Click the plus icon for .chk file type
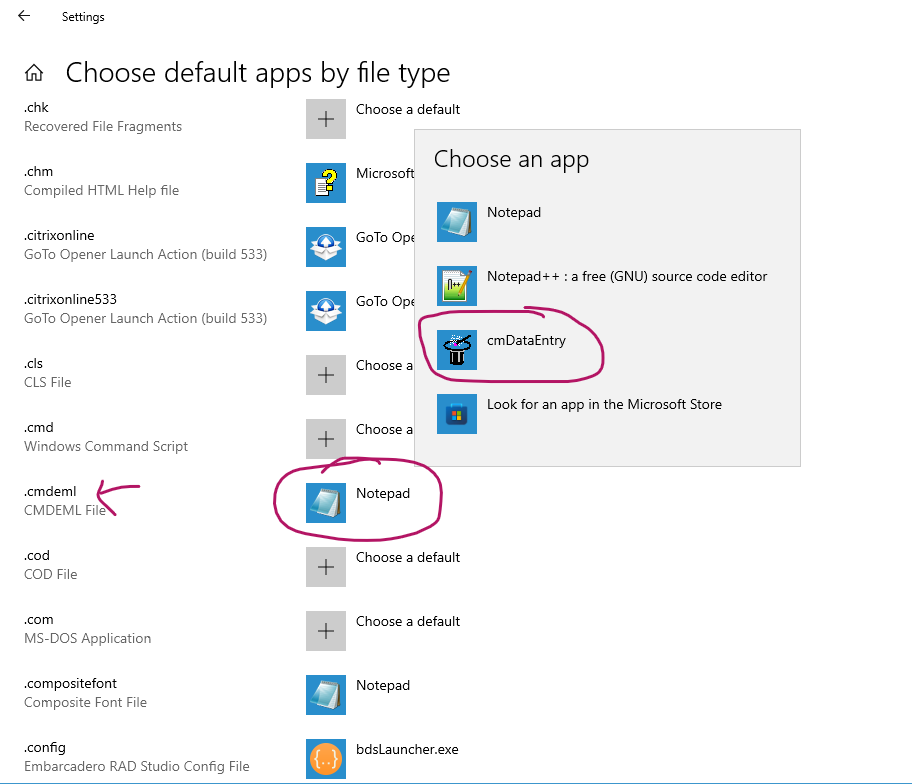Screen dimensions: 912x784 pos(326,119)
